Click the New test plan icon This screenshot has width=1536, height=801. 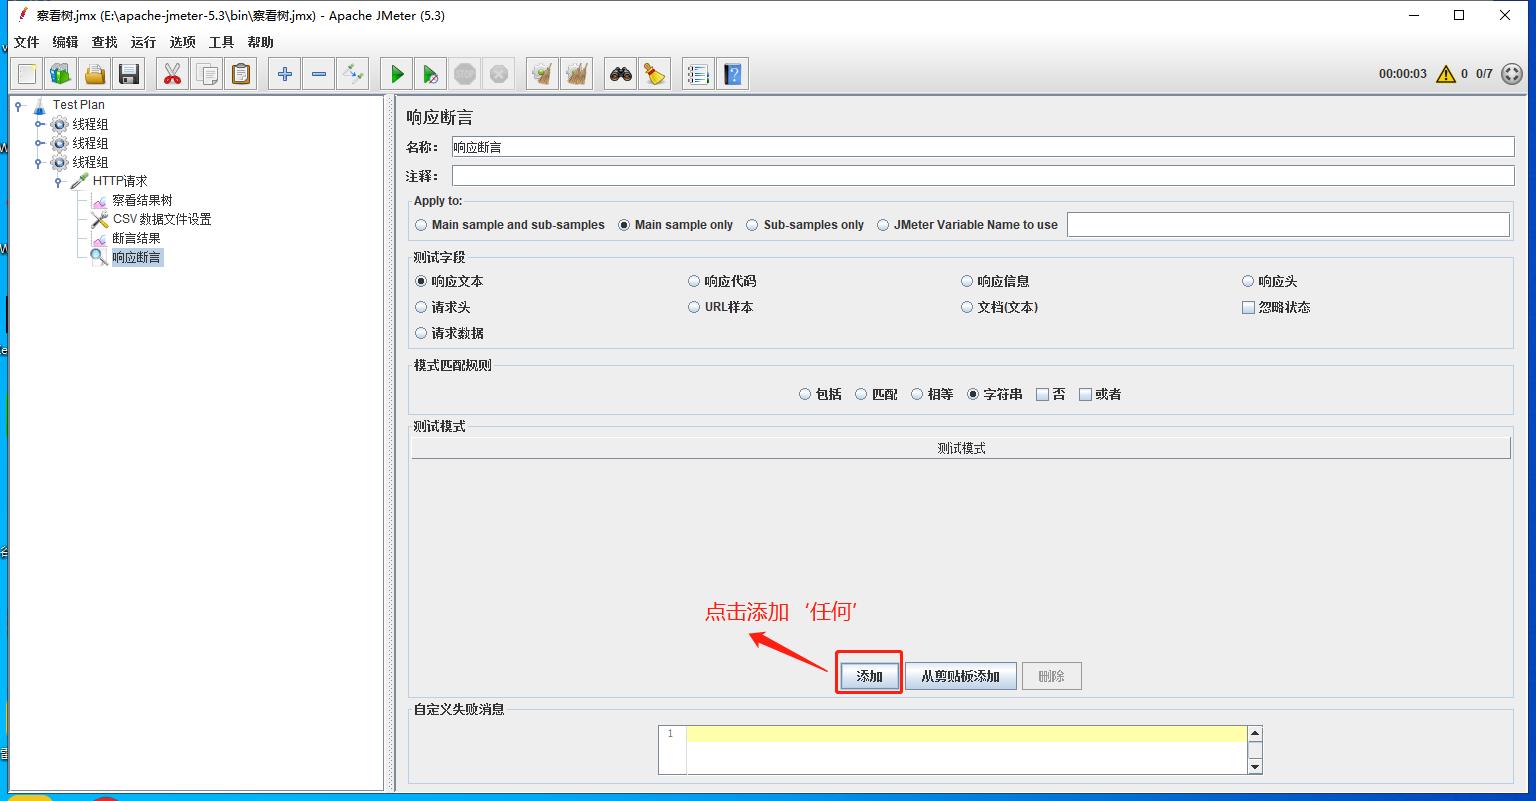coord(27,74)
